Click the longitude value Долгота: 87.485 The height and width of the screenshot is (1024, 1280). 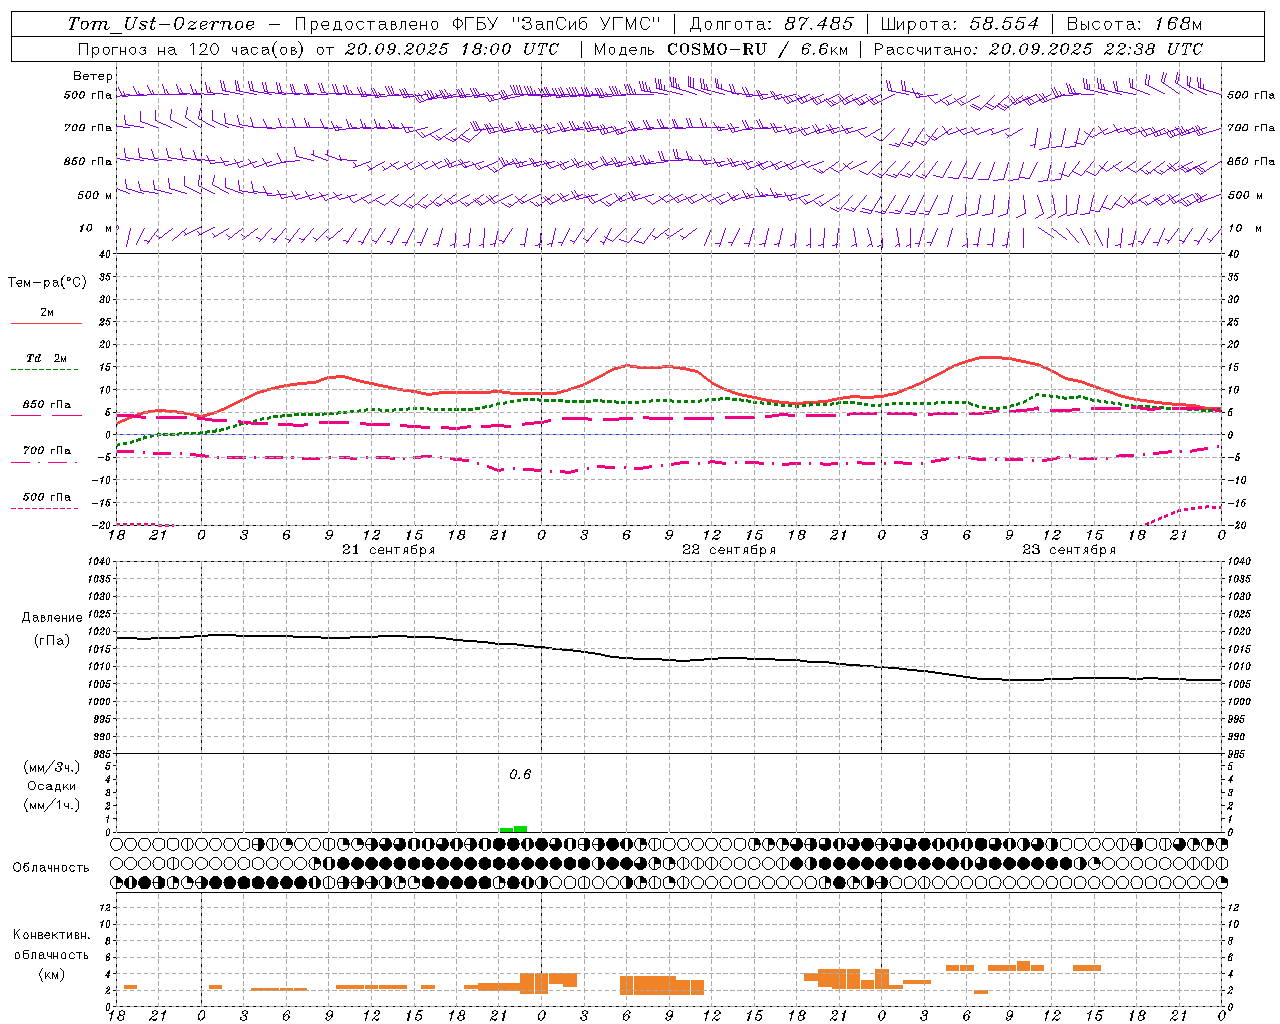[x=772, y=24]
